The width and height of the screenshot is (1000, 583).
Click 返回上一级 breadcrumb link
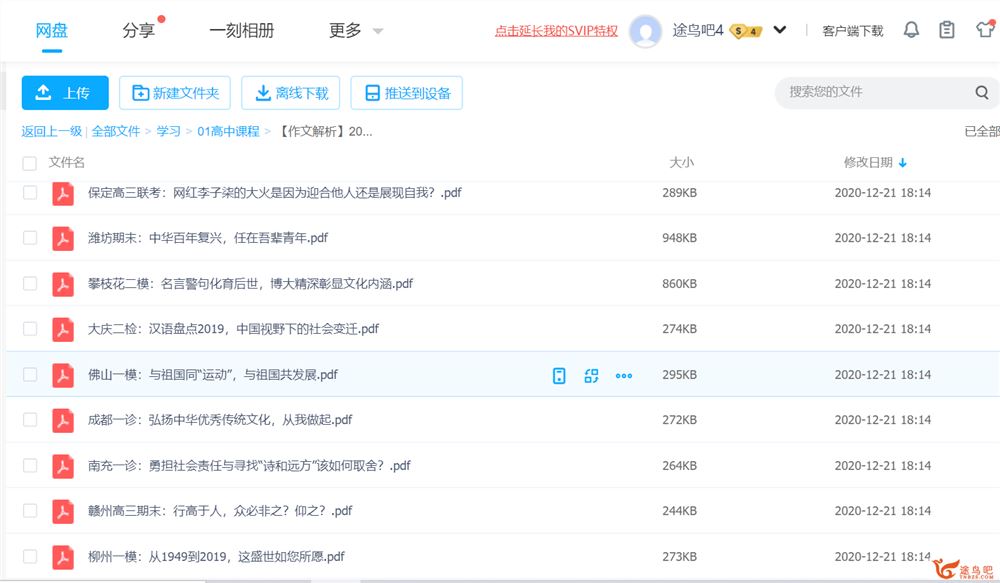52,131
